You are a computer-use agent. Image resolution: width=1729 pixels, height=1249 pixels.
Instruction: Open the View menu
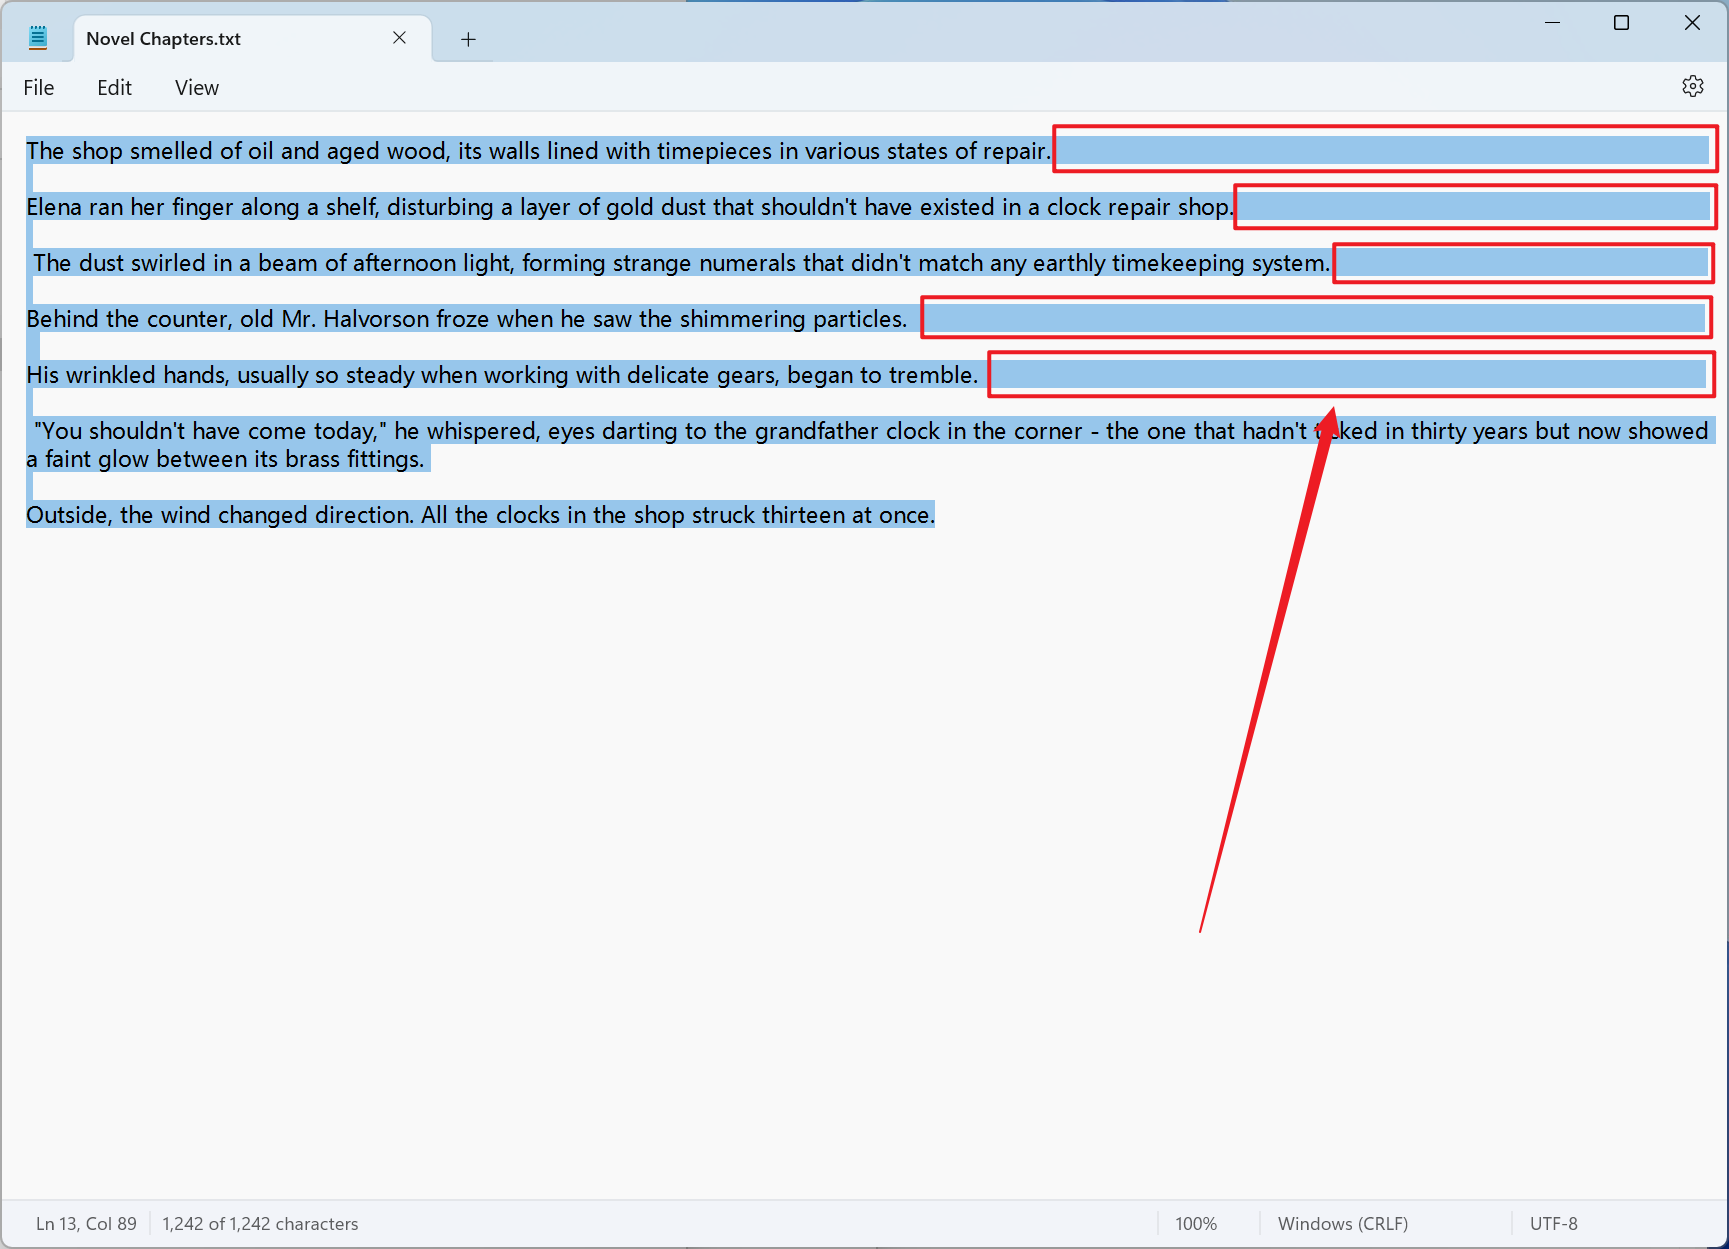[196, 88]
